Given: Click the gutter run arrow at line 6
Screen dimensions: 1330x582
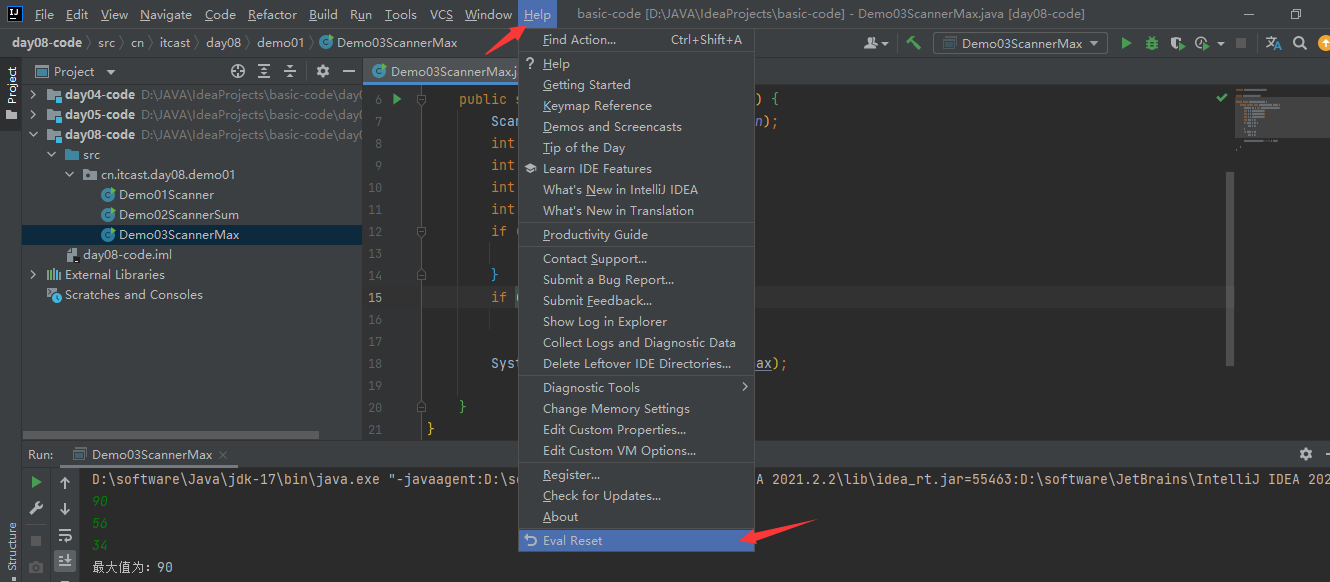Looking at the screenshot, I should pyautogui.click(x=397, y=99).
